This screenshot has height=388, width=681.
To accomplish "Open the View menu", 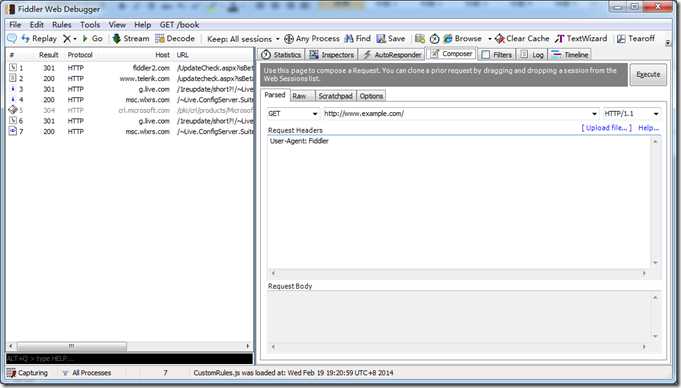I will point(117,25).
